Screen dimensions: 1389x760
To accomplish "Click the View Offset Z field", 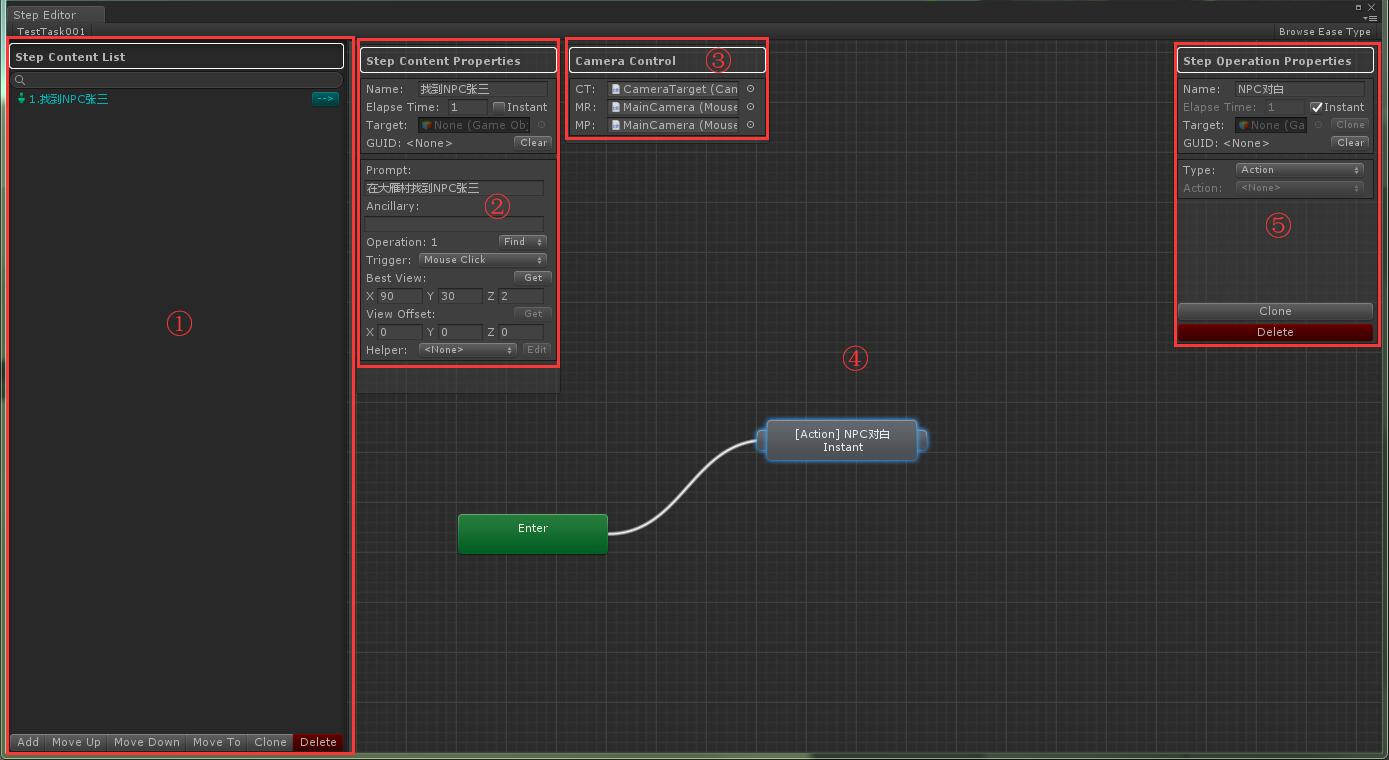I will (521, 332).
